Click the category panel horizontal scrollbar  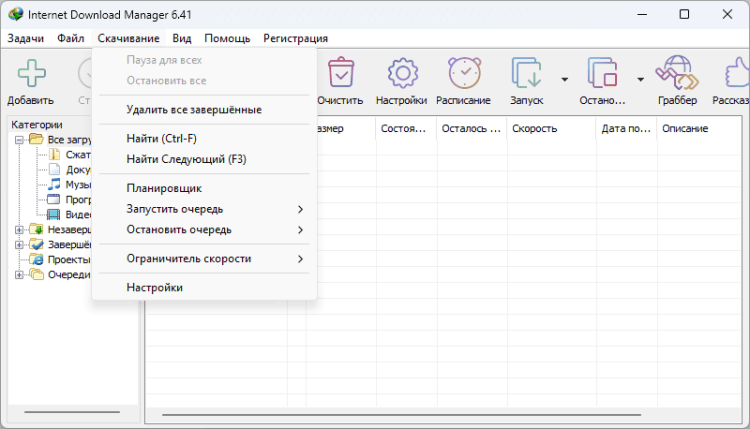tap(72, 412)
